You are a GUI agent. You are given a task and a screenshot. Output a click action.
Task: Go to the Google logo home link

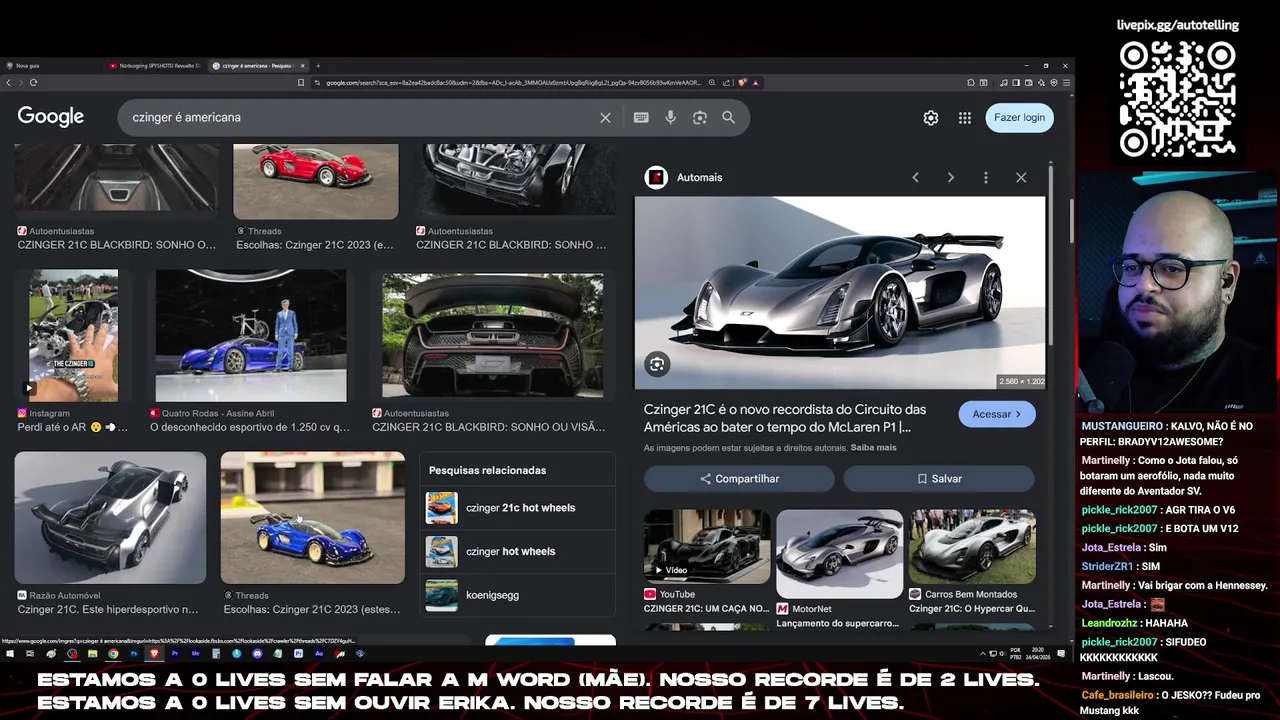[51, 117]
